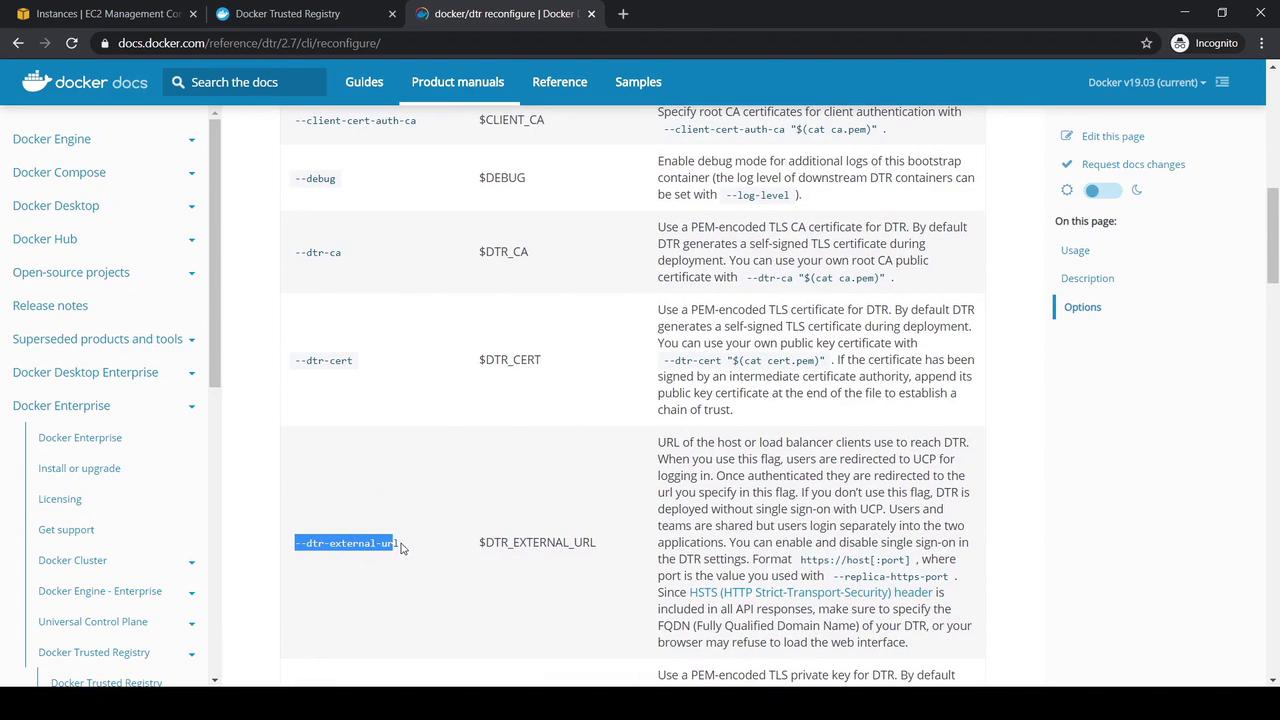Click in the Search the docs field
Screen dimensions: 1280x720
(245, 82)
